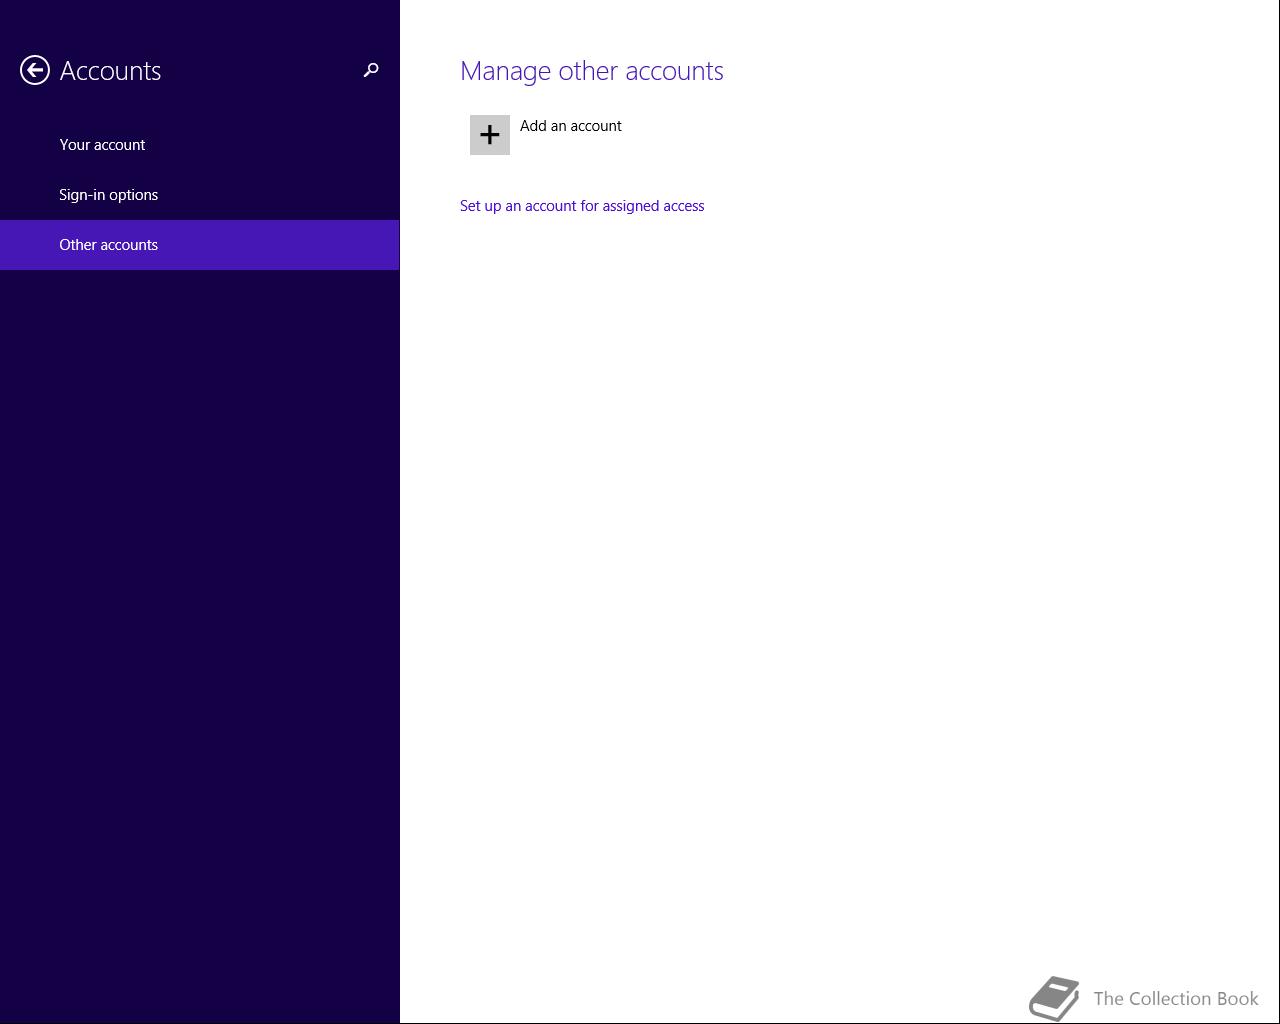Click the Manage other accounts heading

point(592,71)
